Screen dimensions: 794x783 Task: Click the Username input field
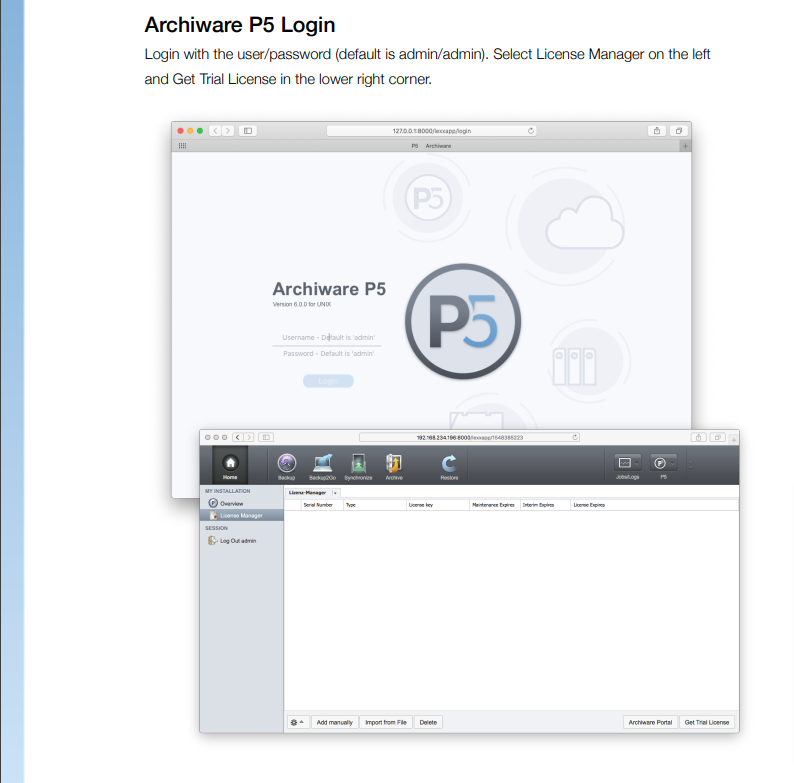pos(327,338)
